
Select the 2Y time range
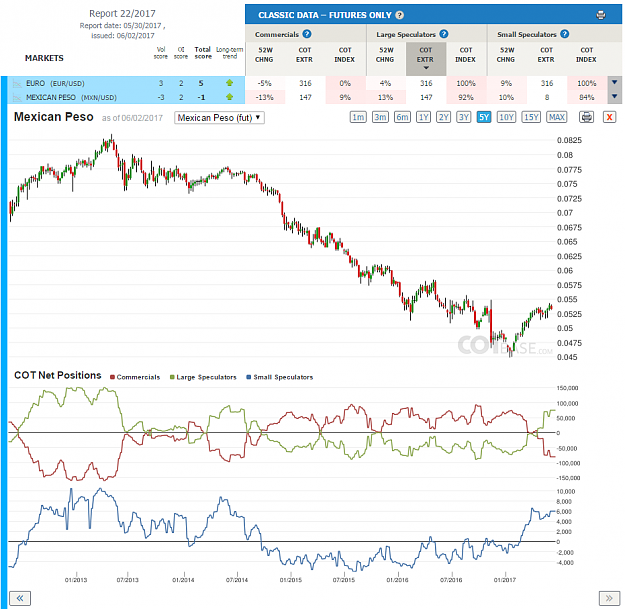pos(444,117)
